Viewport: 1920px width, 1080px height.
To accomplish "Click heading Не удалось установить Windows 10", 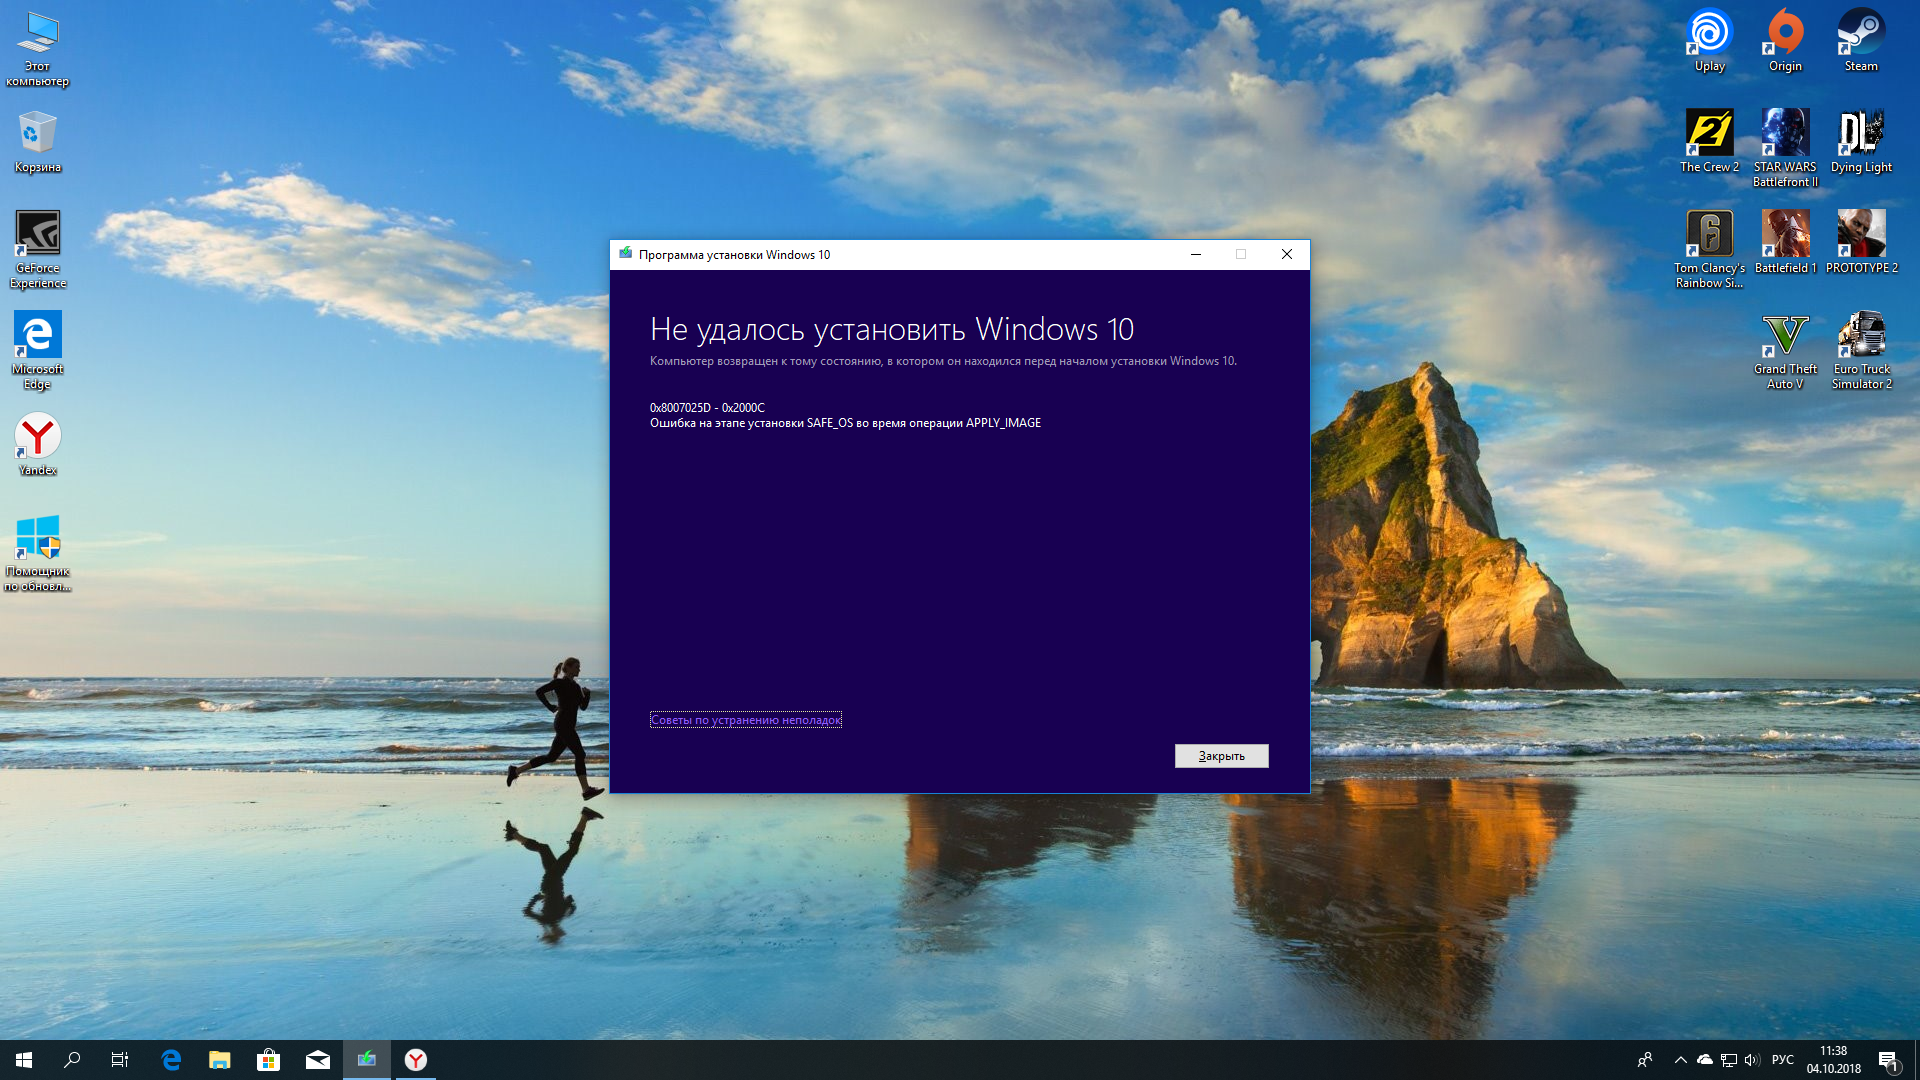I will [x=892, y=329].
